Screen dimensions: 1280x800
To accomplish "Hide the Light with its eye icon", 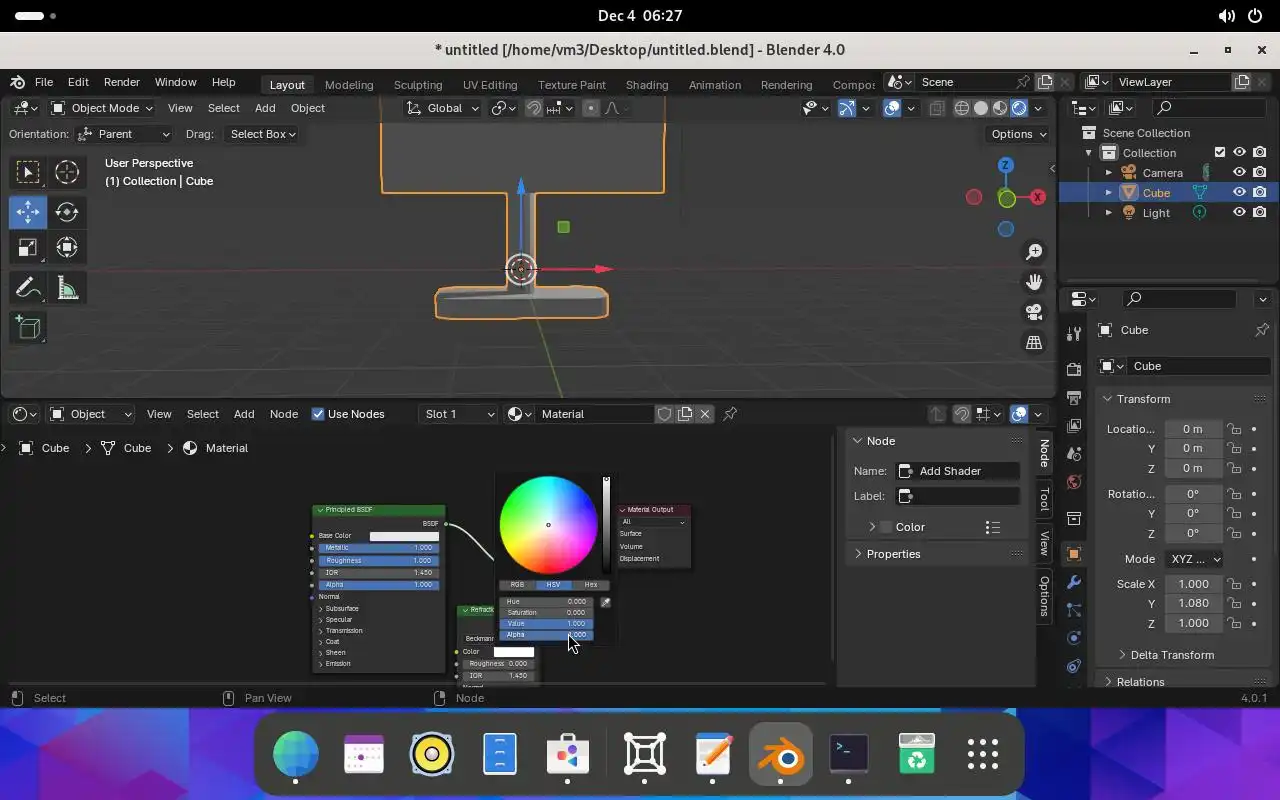I will pyautogui.click(x=1239, y=212).
